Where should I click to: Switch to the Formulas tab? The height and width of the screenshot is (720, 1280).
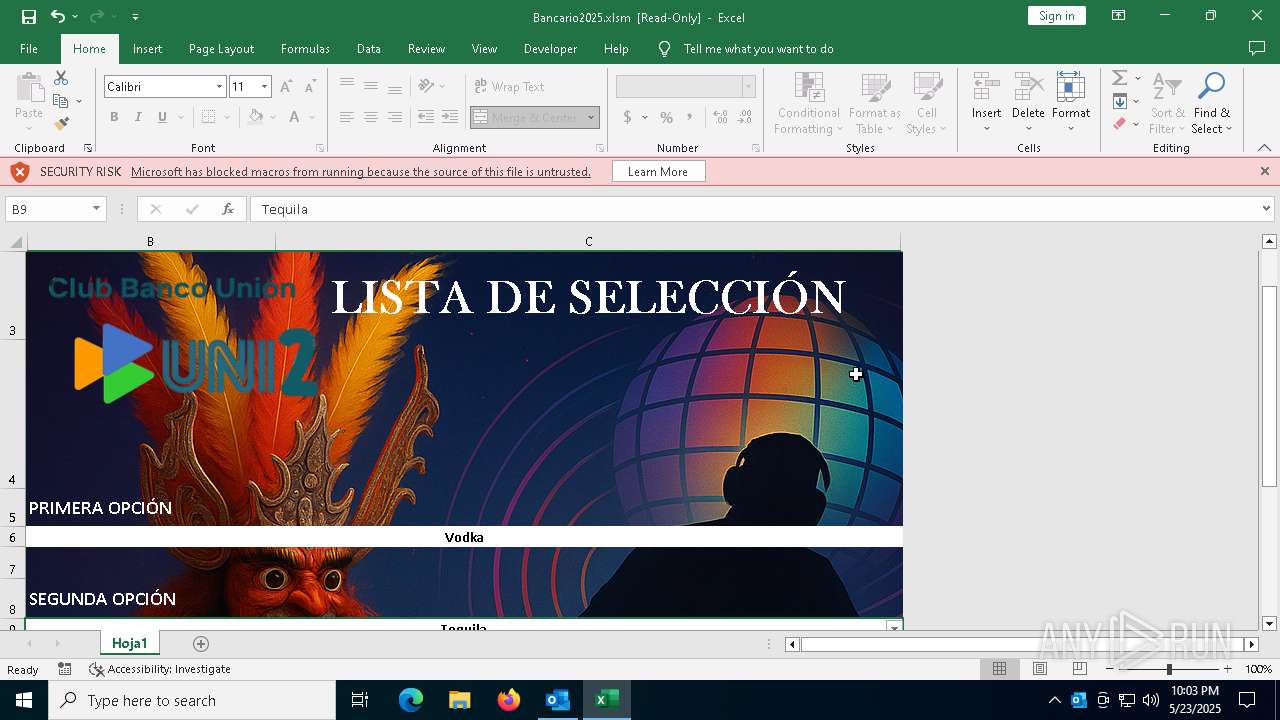305,49
